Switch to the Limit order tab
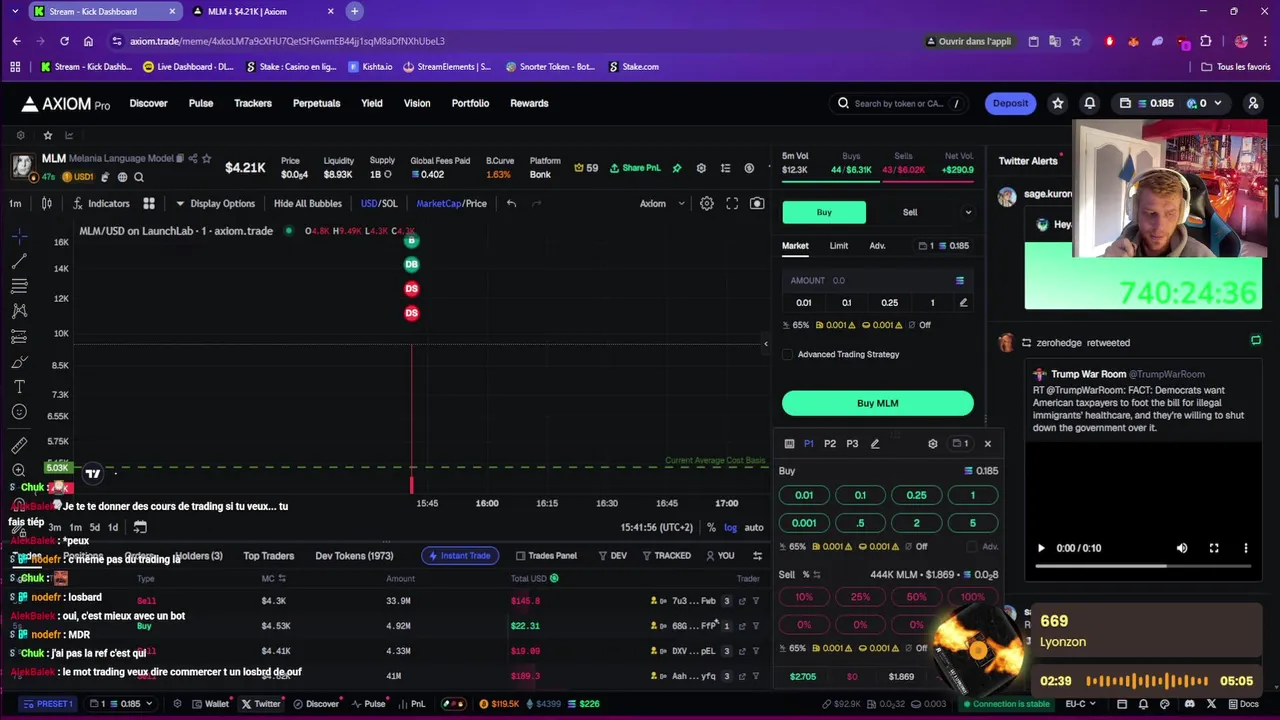The height and width of the screenshot is (720, 1280). click(838, 245)
